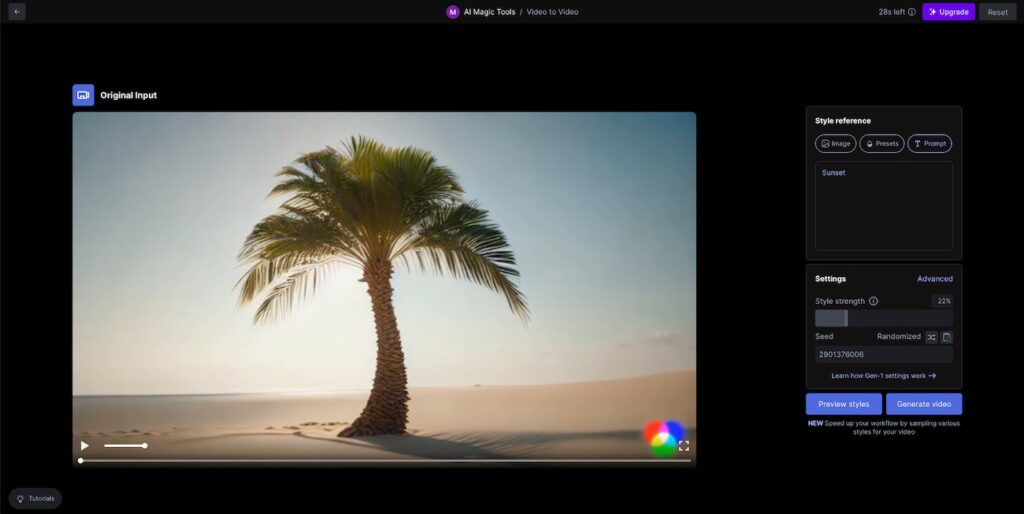The image size is (1024, 514).
Task: Click the time left info icon
Action: [911, 12]
